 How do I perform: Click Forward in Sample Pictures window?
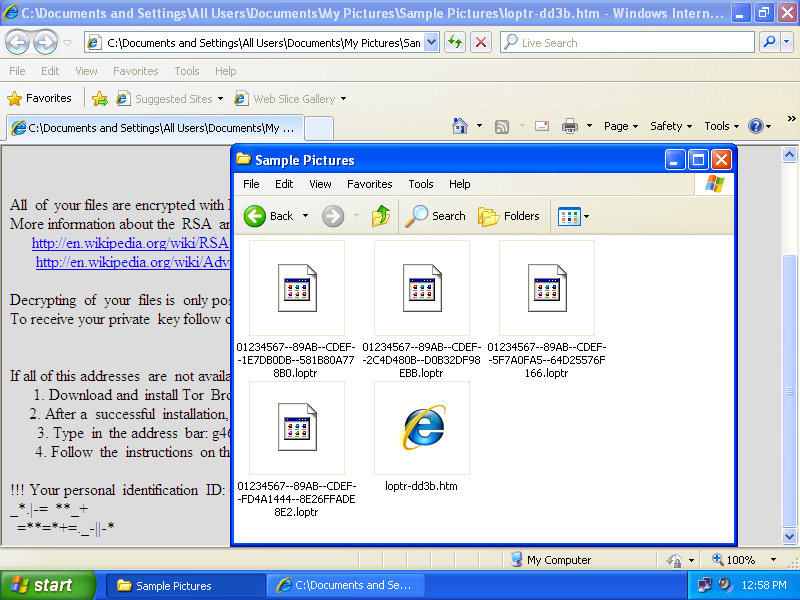coord(333,216)
